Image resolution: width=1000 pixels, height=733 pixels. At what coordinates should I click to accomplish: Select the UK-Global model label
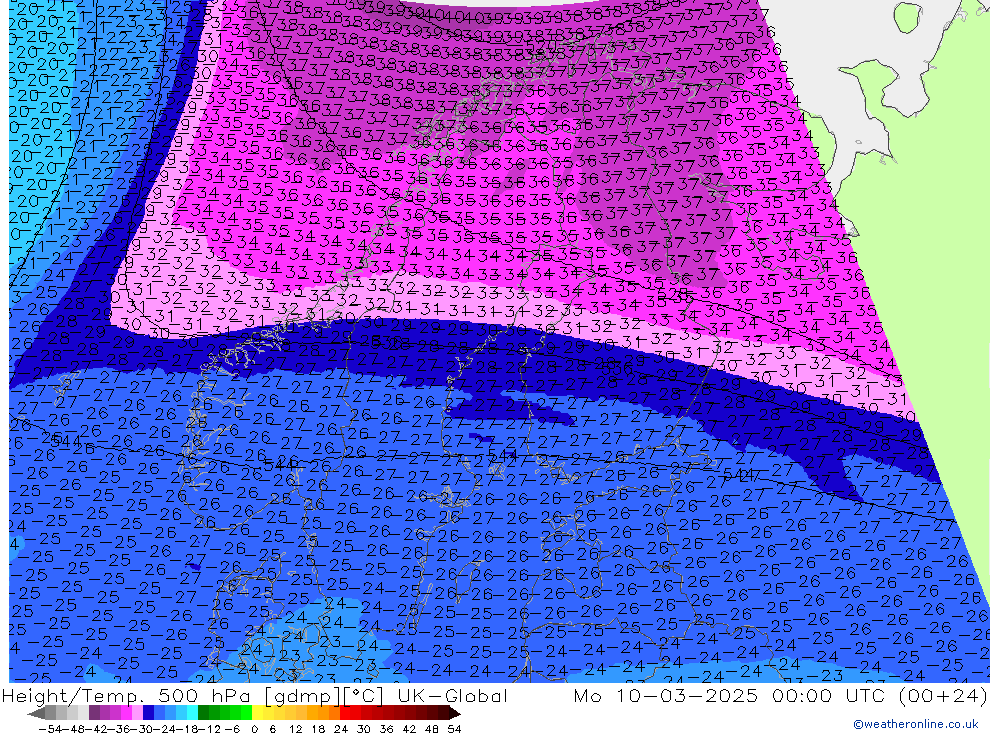point(452,695)
